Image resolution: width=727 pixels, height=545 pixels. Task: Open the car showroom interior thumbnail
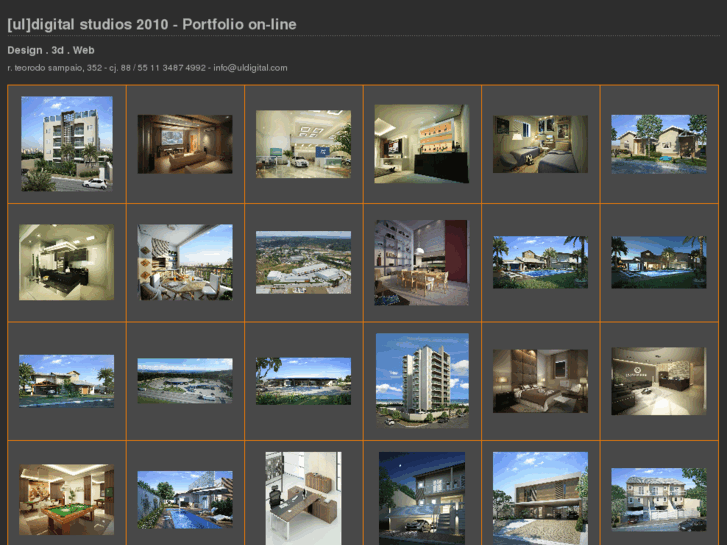point(303,144)
